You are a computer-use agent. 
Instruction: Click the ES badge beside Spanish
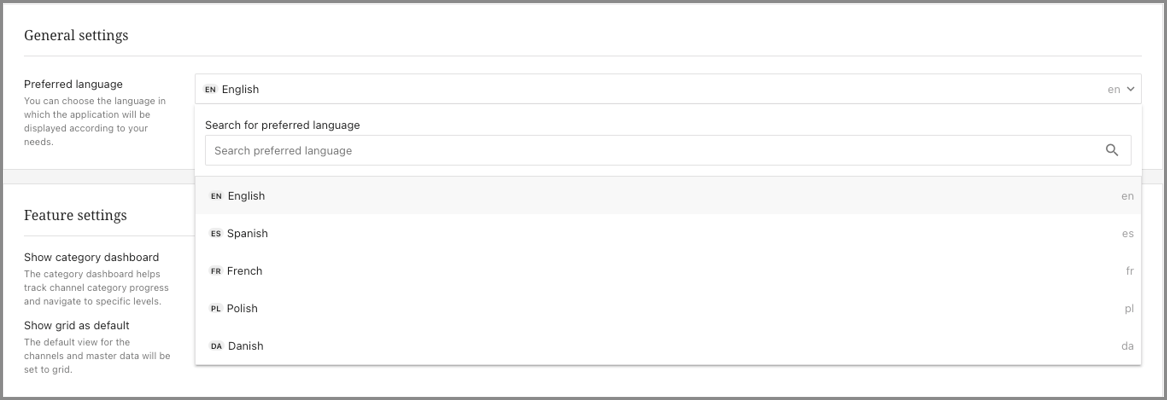(216, 233)
